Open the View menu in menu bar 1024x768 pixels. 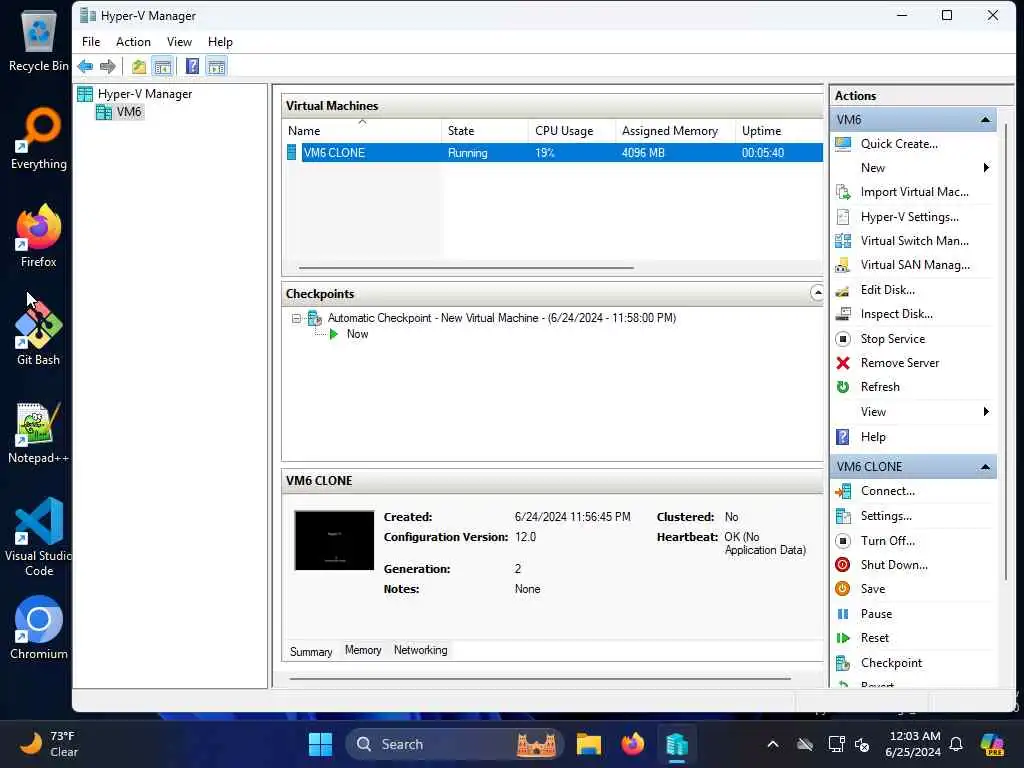179,42
